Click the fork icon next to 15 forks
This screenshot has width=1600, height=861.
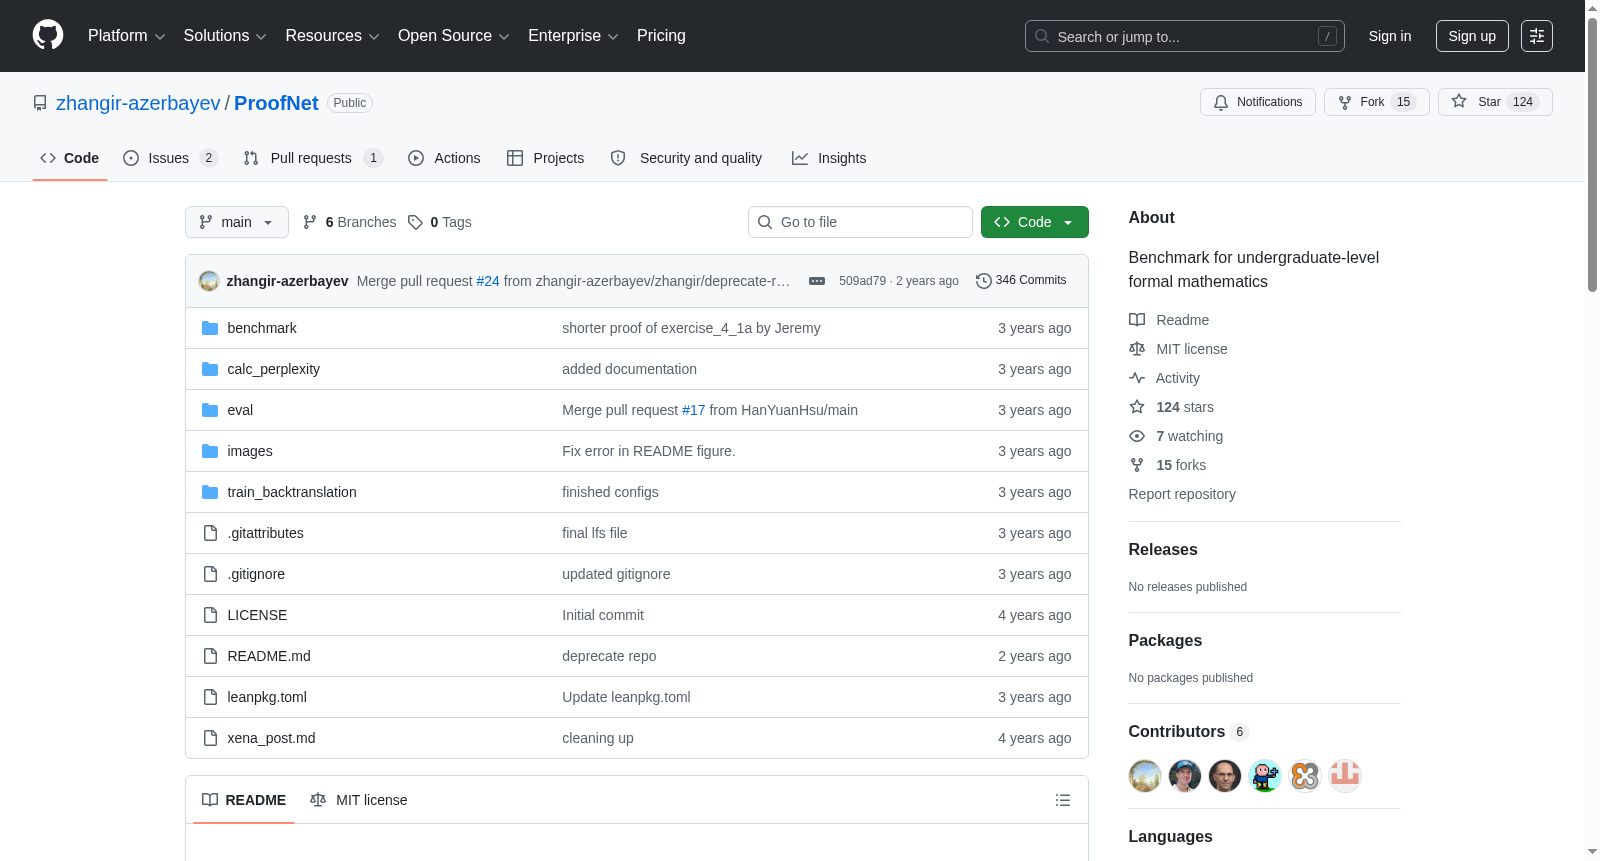[1137, 465]
